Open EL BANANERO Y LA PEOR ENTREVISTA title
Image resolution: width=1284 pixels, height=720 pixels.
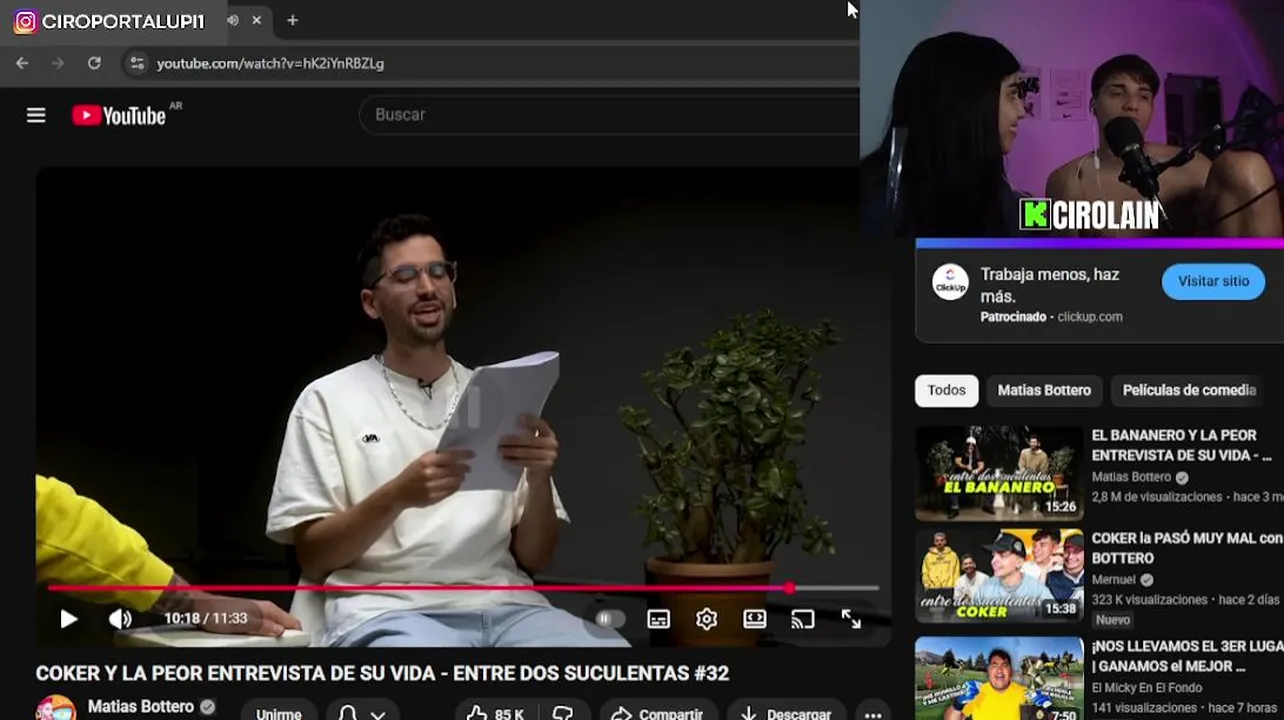[x=1181, y=445]
